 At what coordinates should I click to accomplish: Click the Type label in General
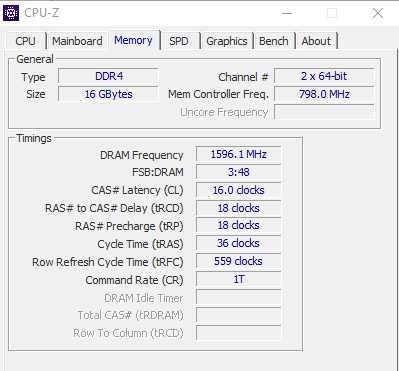click(33, 77)
